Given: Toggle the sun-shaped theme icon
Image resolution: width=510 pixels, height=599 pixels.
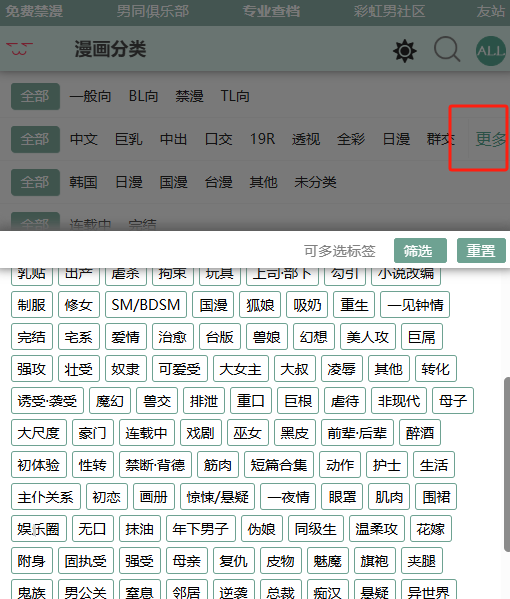Looking at the screenshot, I should [405, 50].
